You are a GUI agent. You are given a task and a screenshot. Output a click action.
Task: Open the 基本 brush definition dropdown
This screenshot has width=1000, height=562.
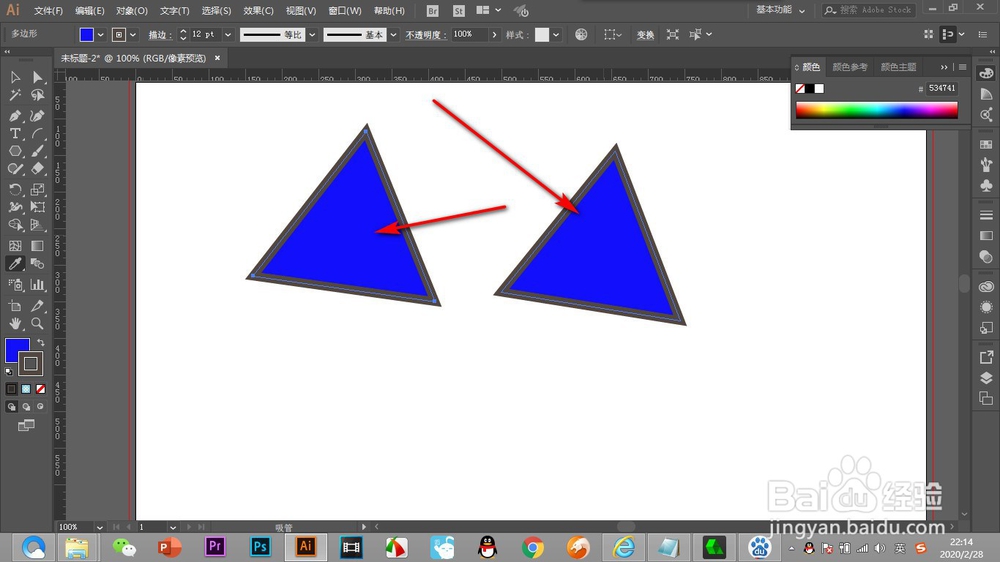(x=393, y=34)
